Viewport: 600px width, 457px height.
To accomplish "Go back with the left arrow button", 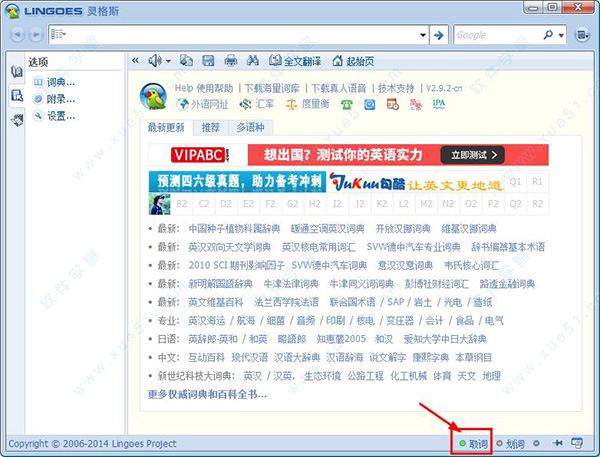I will 17,35.
